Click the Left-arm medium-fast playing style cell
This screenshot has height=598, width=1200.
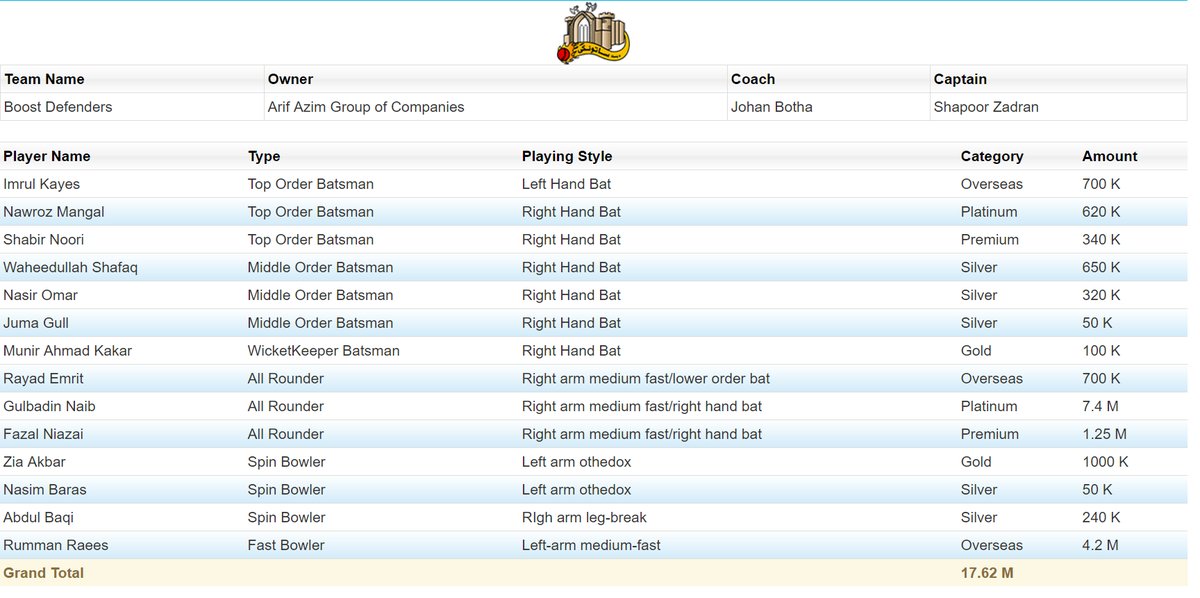(591, 545)
